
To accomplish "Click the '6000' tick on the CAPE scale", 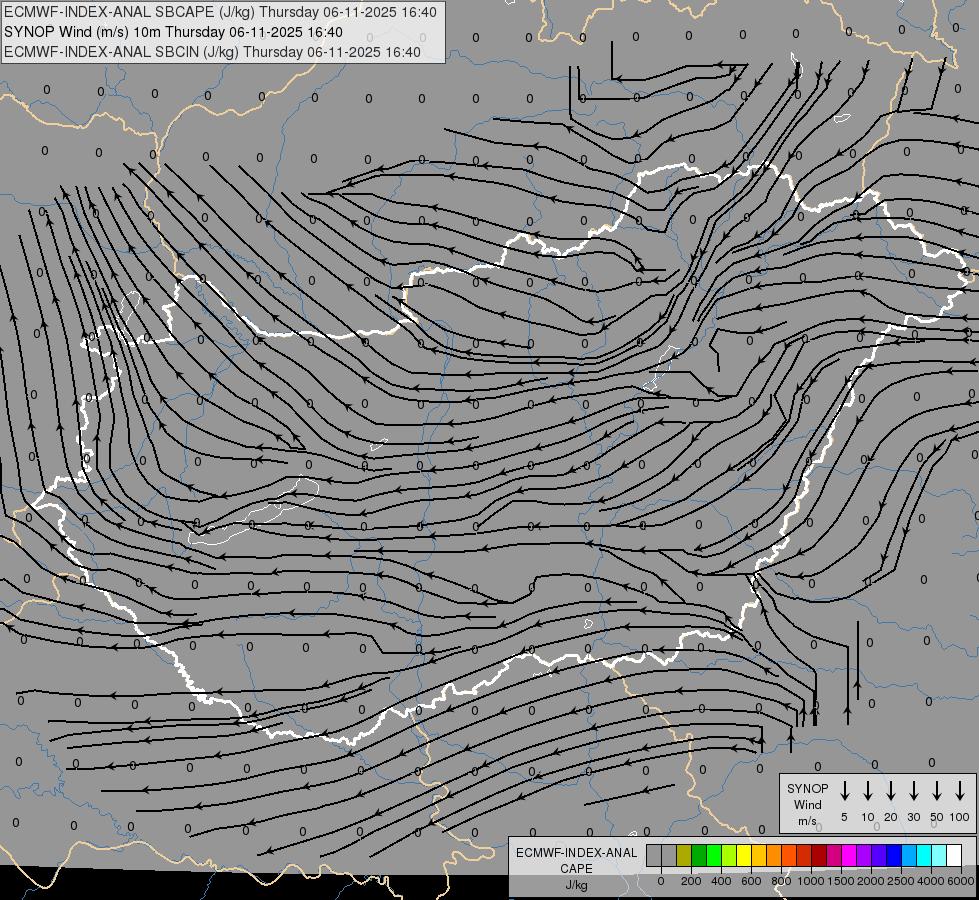I will click(x=961, y=881).
